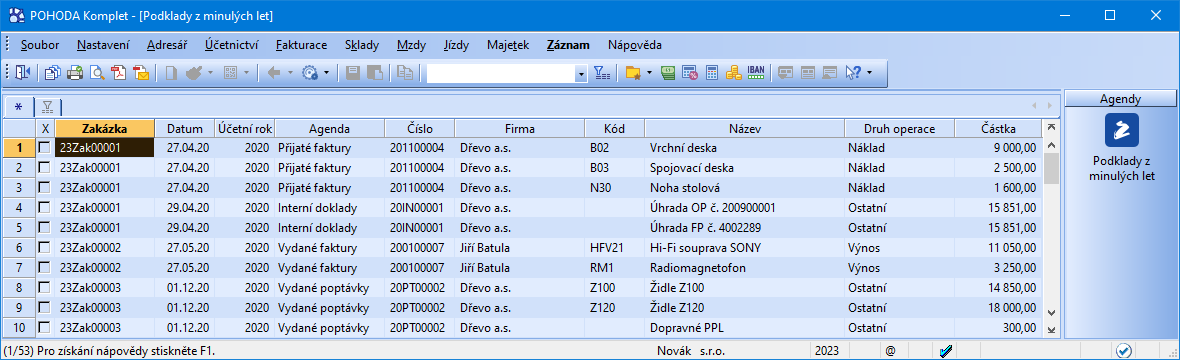Screen dimensions: 1180x360
Task: Open dropdown arrow beside help pointer
Action: (869, 73)
